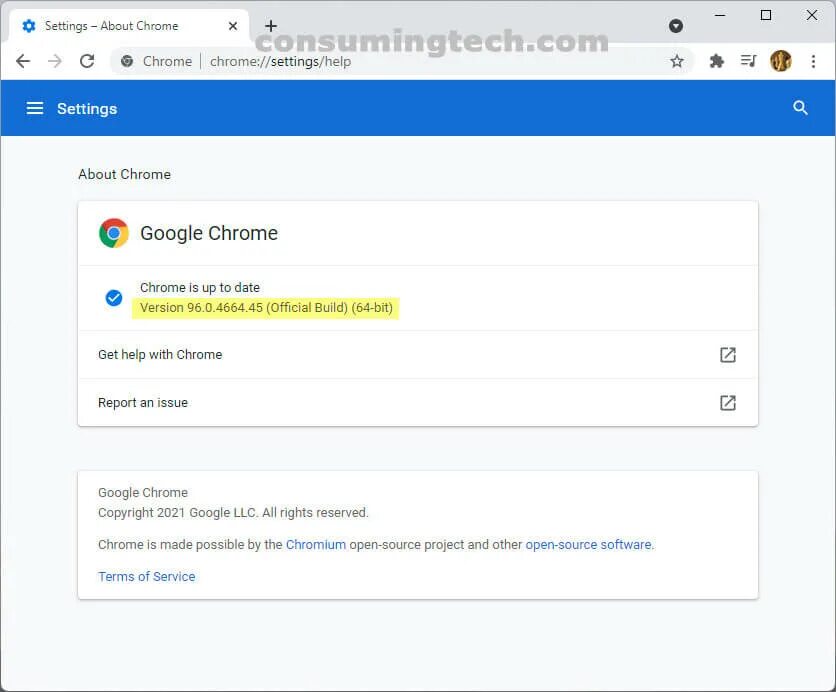
Task: Search settings with the magnifier icon
Action: [x=800, y=108]
